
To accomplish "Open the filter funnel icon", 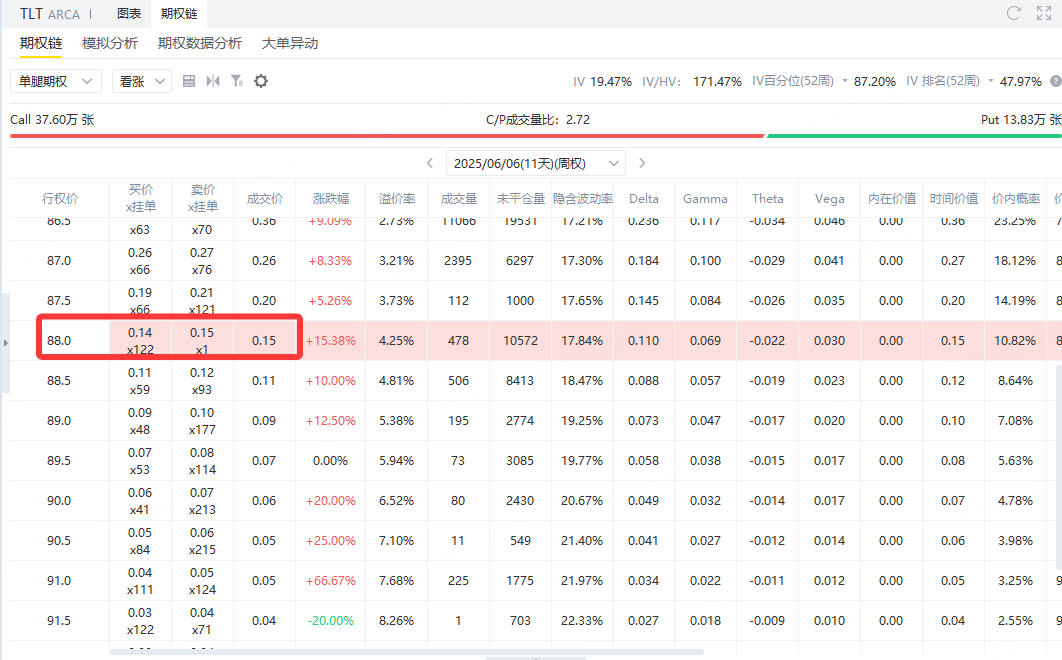I will (x=236, y=81).
